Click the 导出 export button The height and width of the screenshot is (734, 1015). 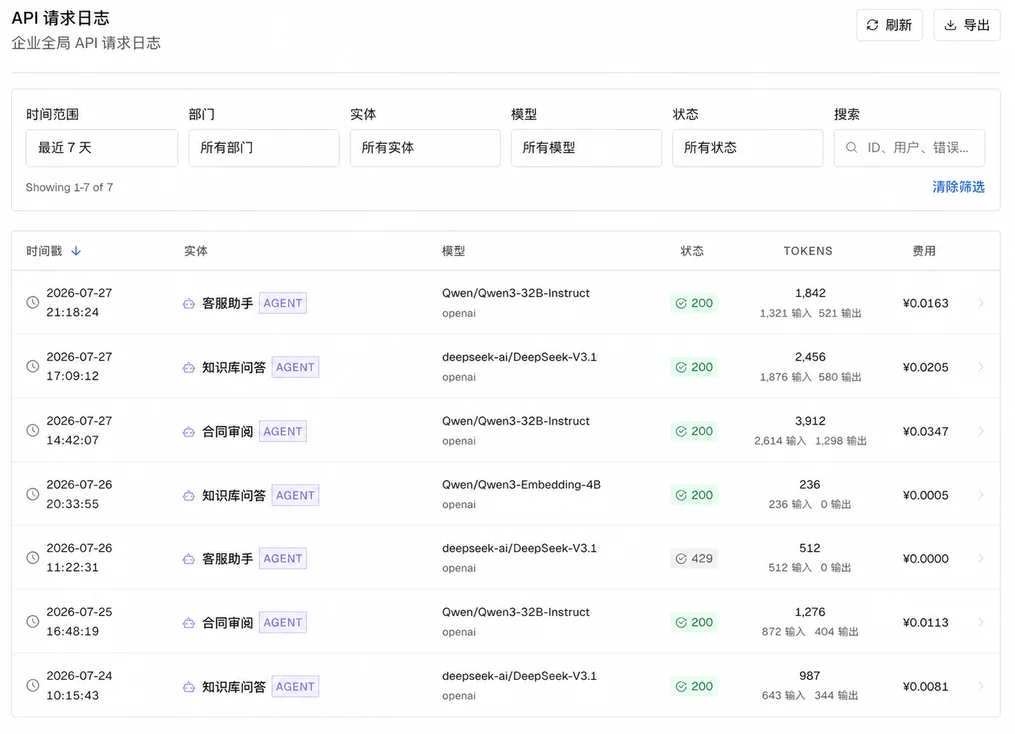pyautogui.click(x=966, y=25)
